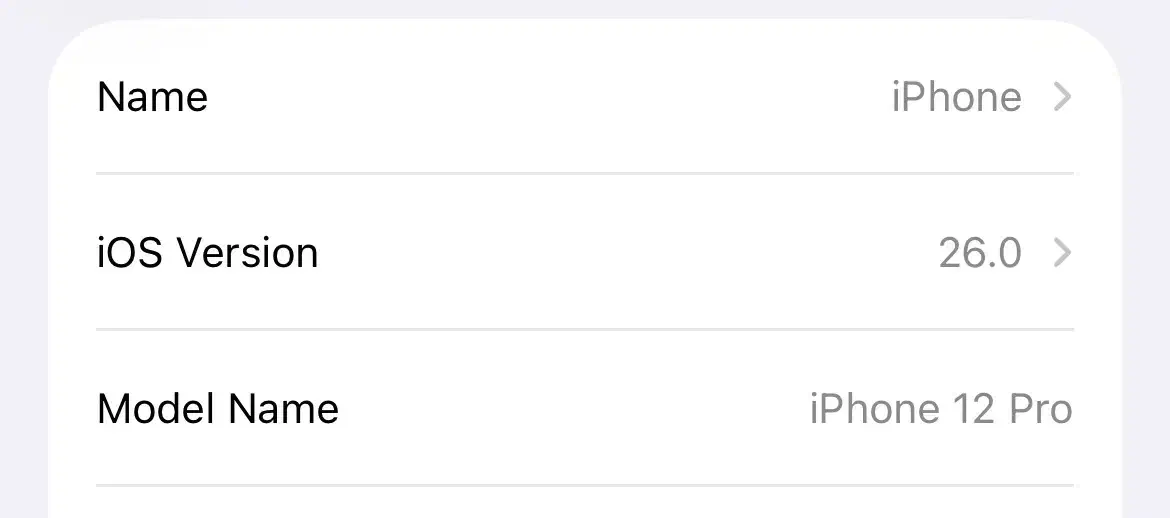Click the "iPhone 12 Pro" model value
The height and width of the screenshot is (518, 1170).
[940, 409]
